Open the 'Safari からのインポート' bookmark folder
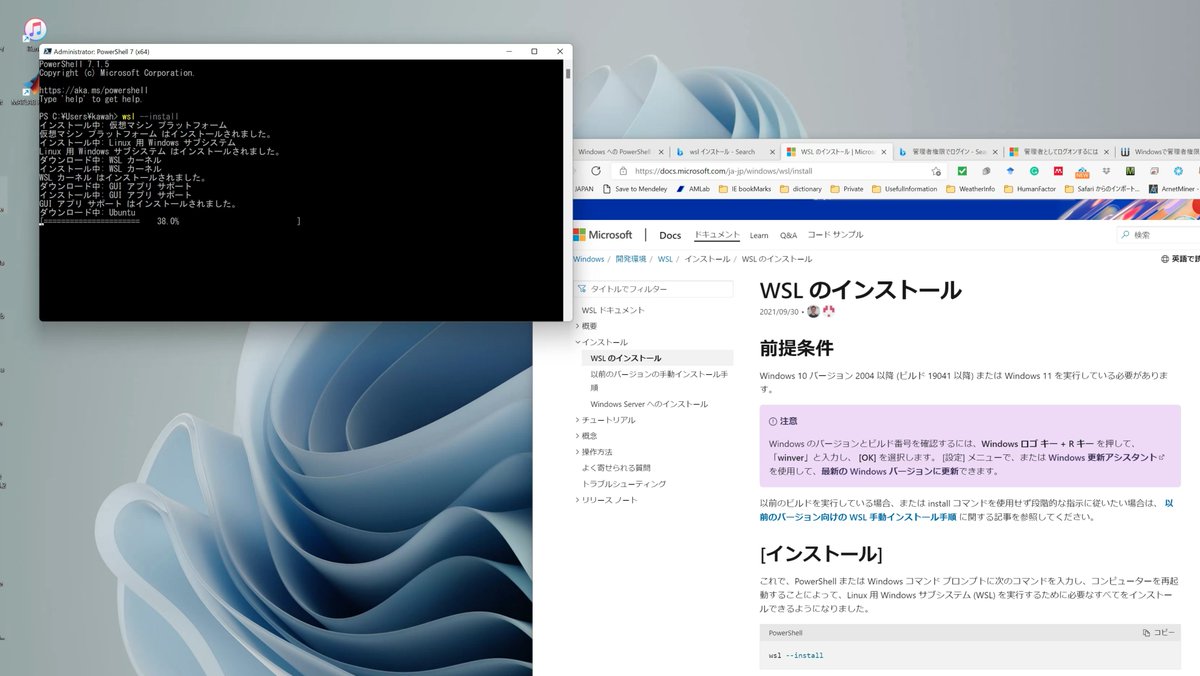The image size is (1200, 676). pos(1102,189)
